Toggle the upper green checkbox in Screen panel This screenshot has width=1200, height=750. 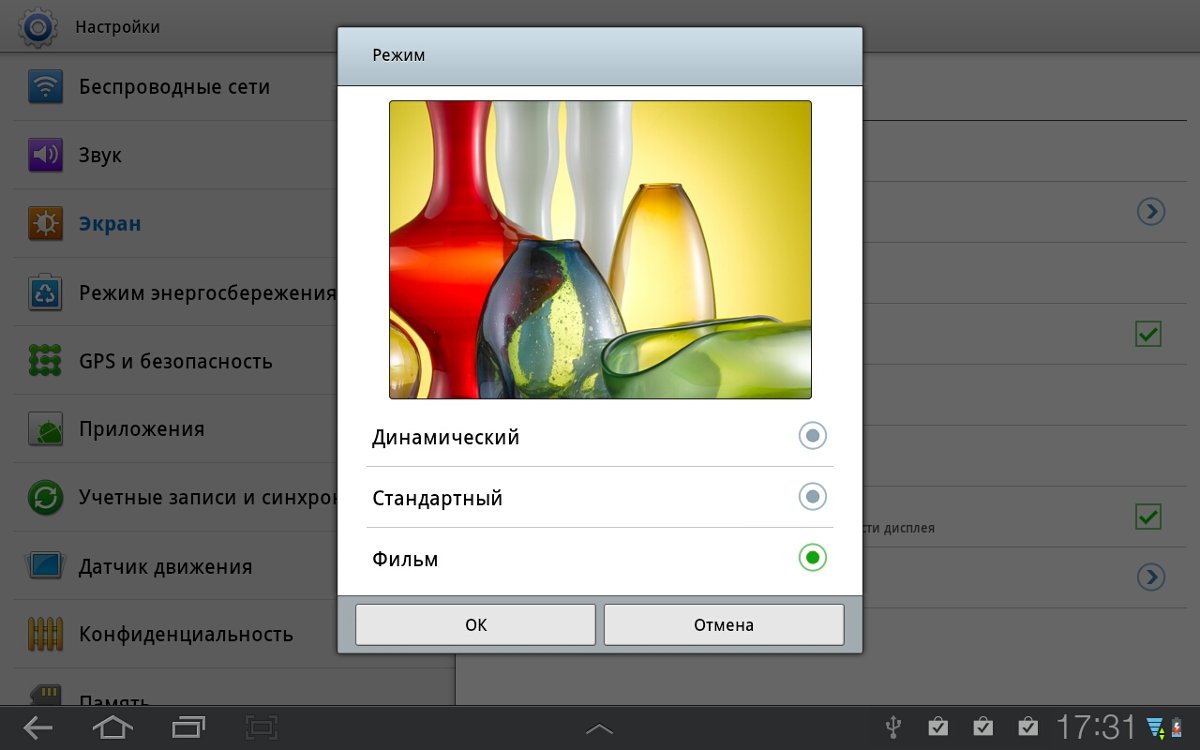click(1148, 334)
